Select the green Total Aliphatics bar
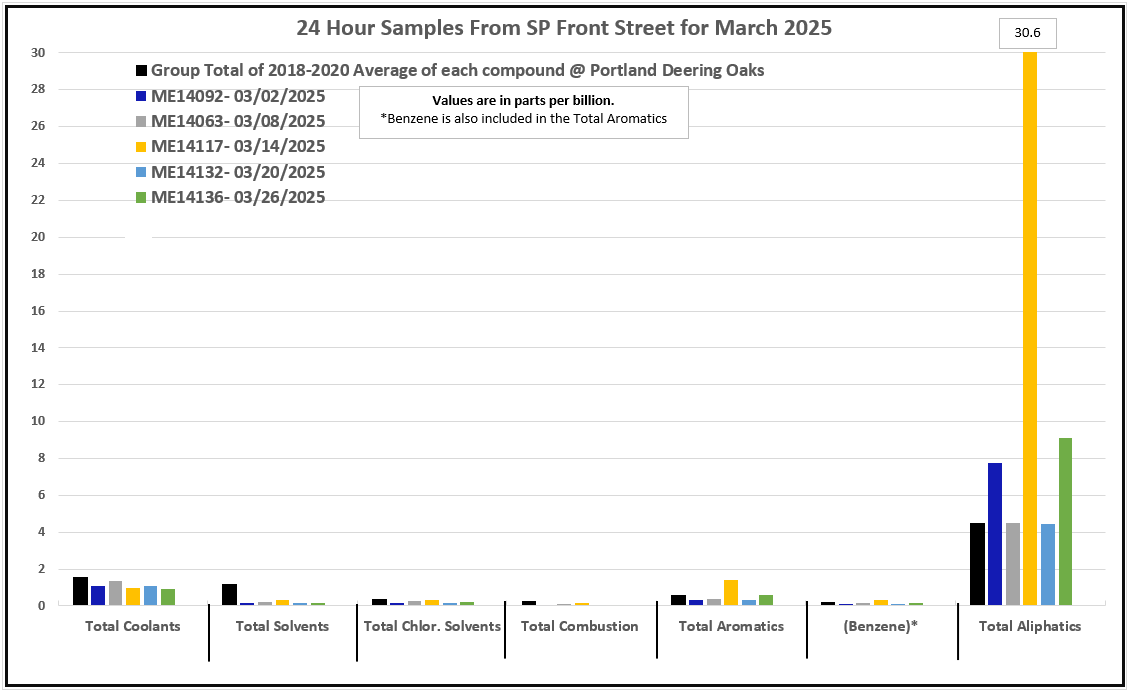The height and width of the screenshot is (692, 1129). (x=1066, y=521)
